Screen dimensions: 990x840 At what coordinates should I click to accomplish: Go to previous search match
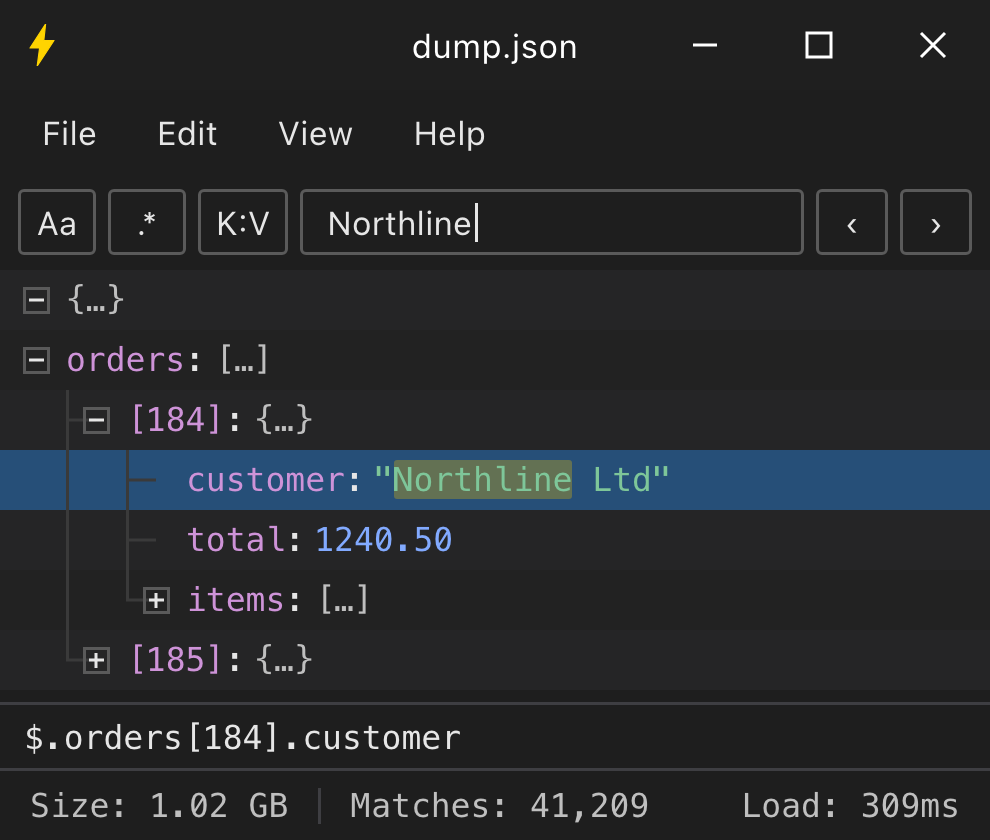coord(852,222)
